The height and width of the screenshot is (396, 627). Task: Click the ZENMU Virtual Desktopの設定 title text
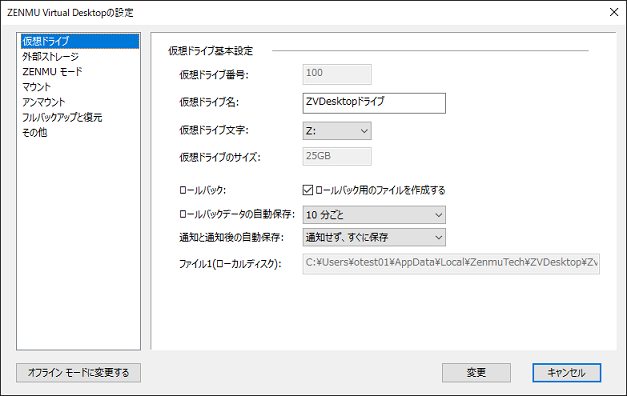pos(70,13)
